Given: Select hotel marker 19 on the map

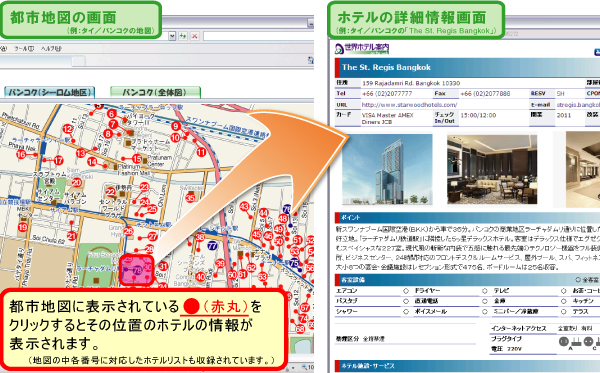Looking at the screenshot, I should 23,227.
